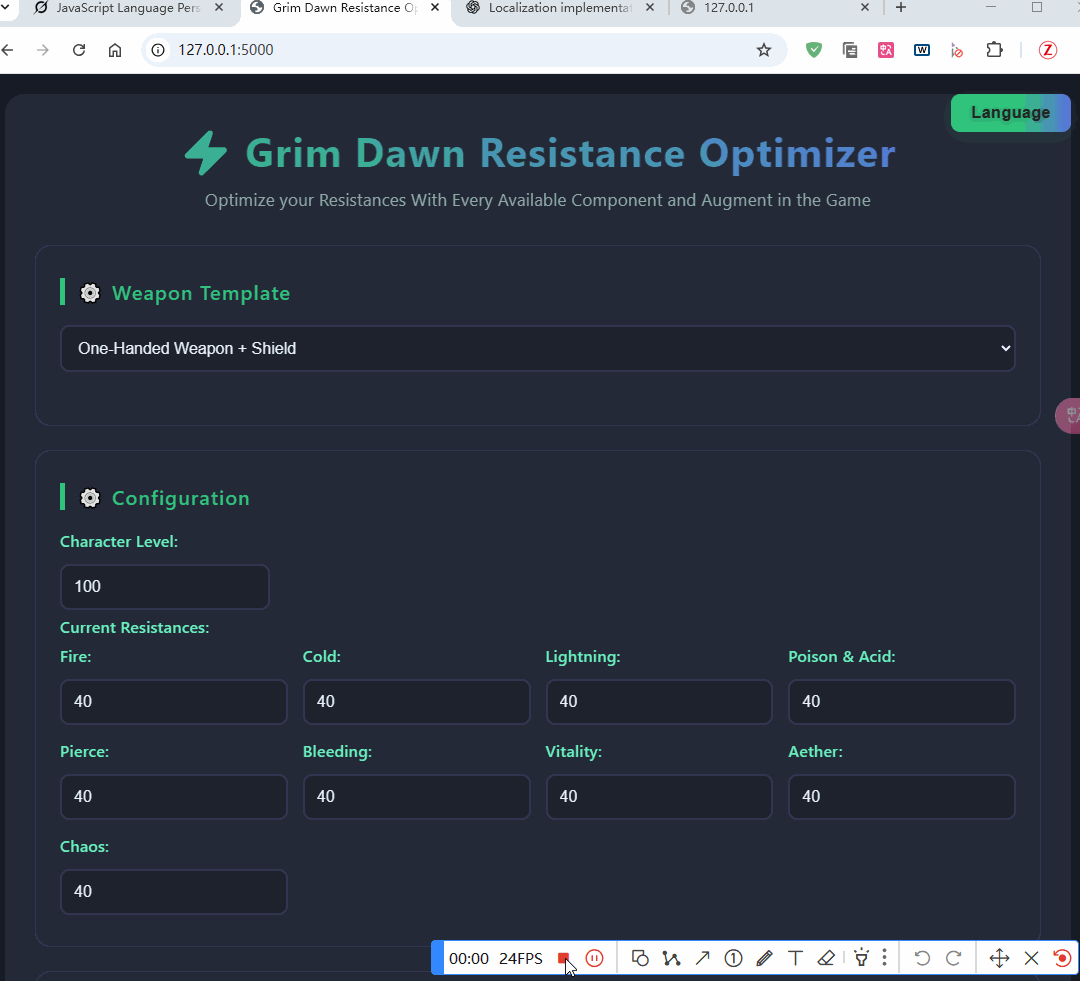Screen dimensions: 1080x981
Task: Edit the Chaos resistance field
Action: click(174, 892)
